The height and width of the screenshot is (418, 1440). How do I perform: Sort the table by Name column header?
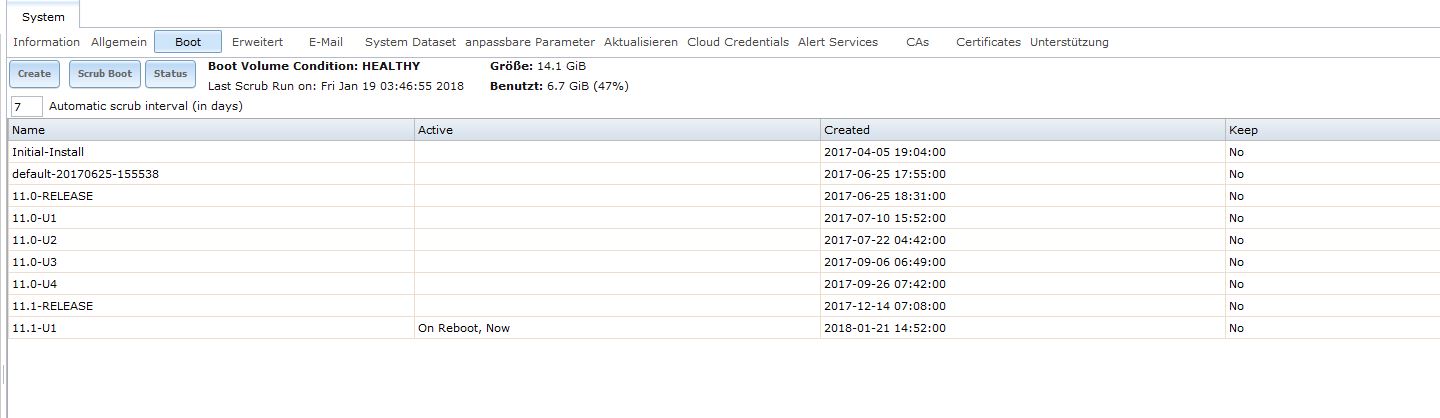click(x=210, y=130)
